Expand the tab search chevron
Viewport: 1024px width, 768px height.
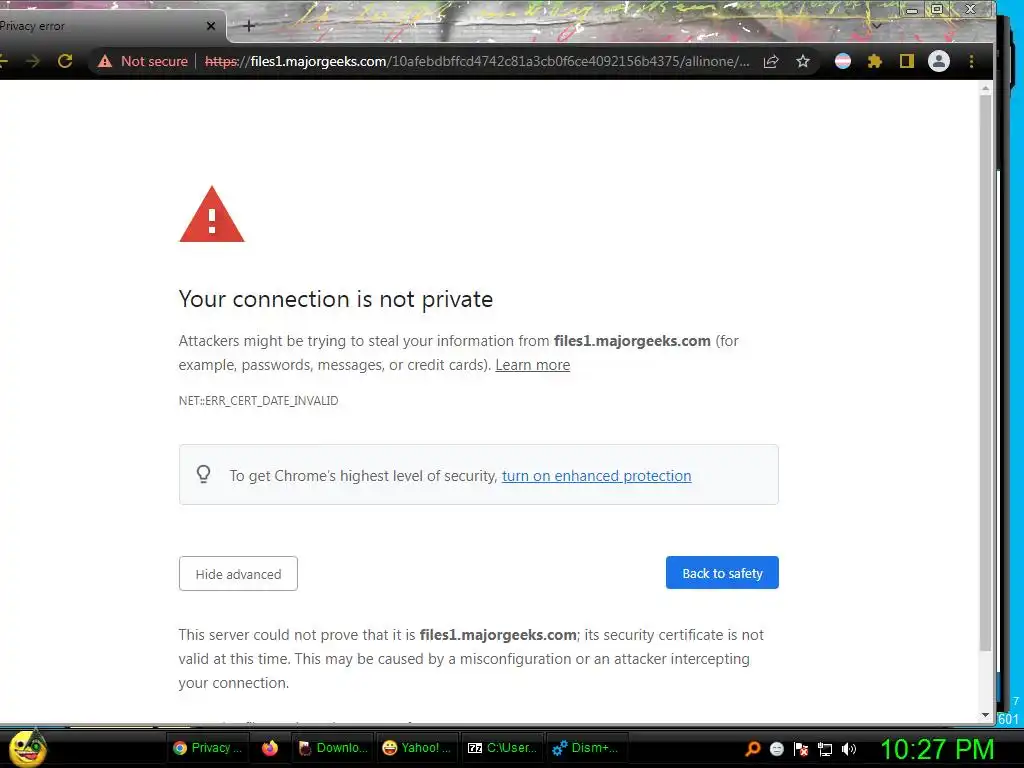pos(877,26)
